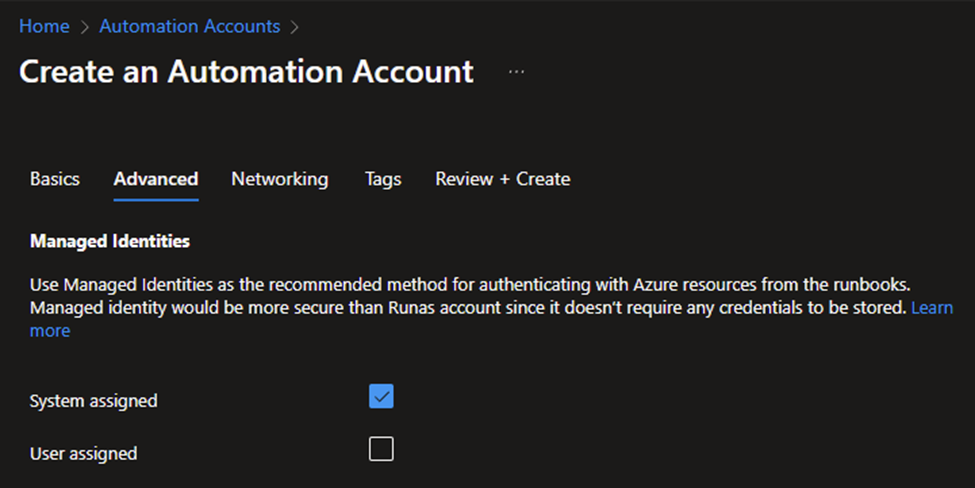The width and height of the screenshot is (975, 488).
Task: Open the more options ellipsis beside title
Action: (x=516, y=72)
